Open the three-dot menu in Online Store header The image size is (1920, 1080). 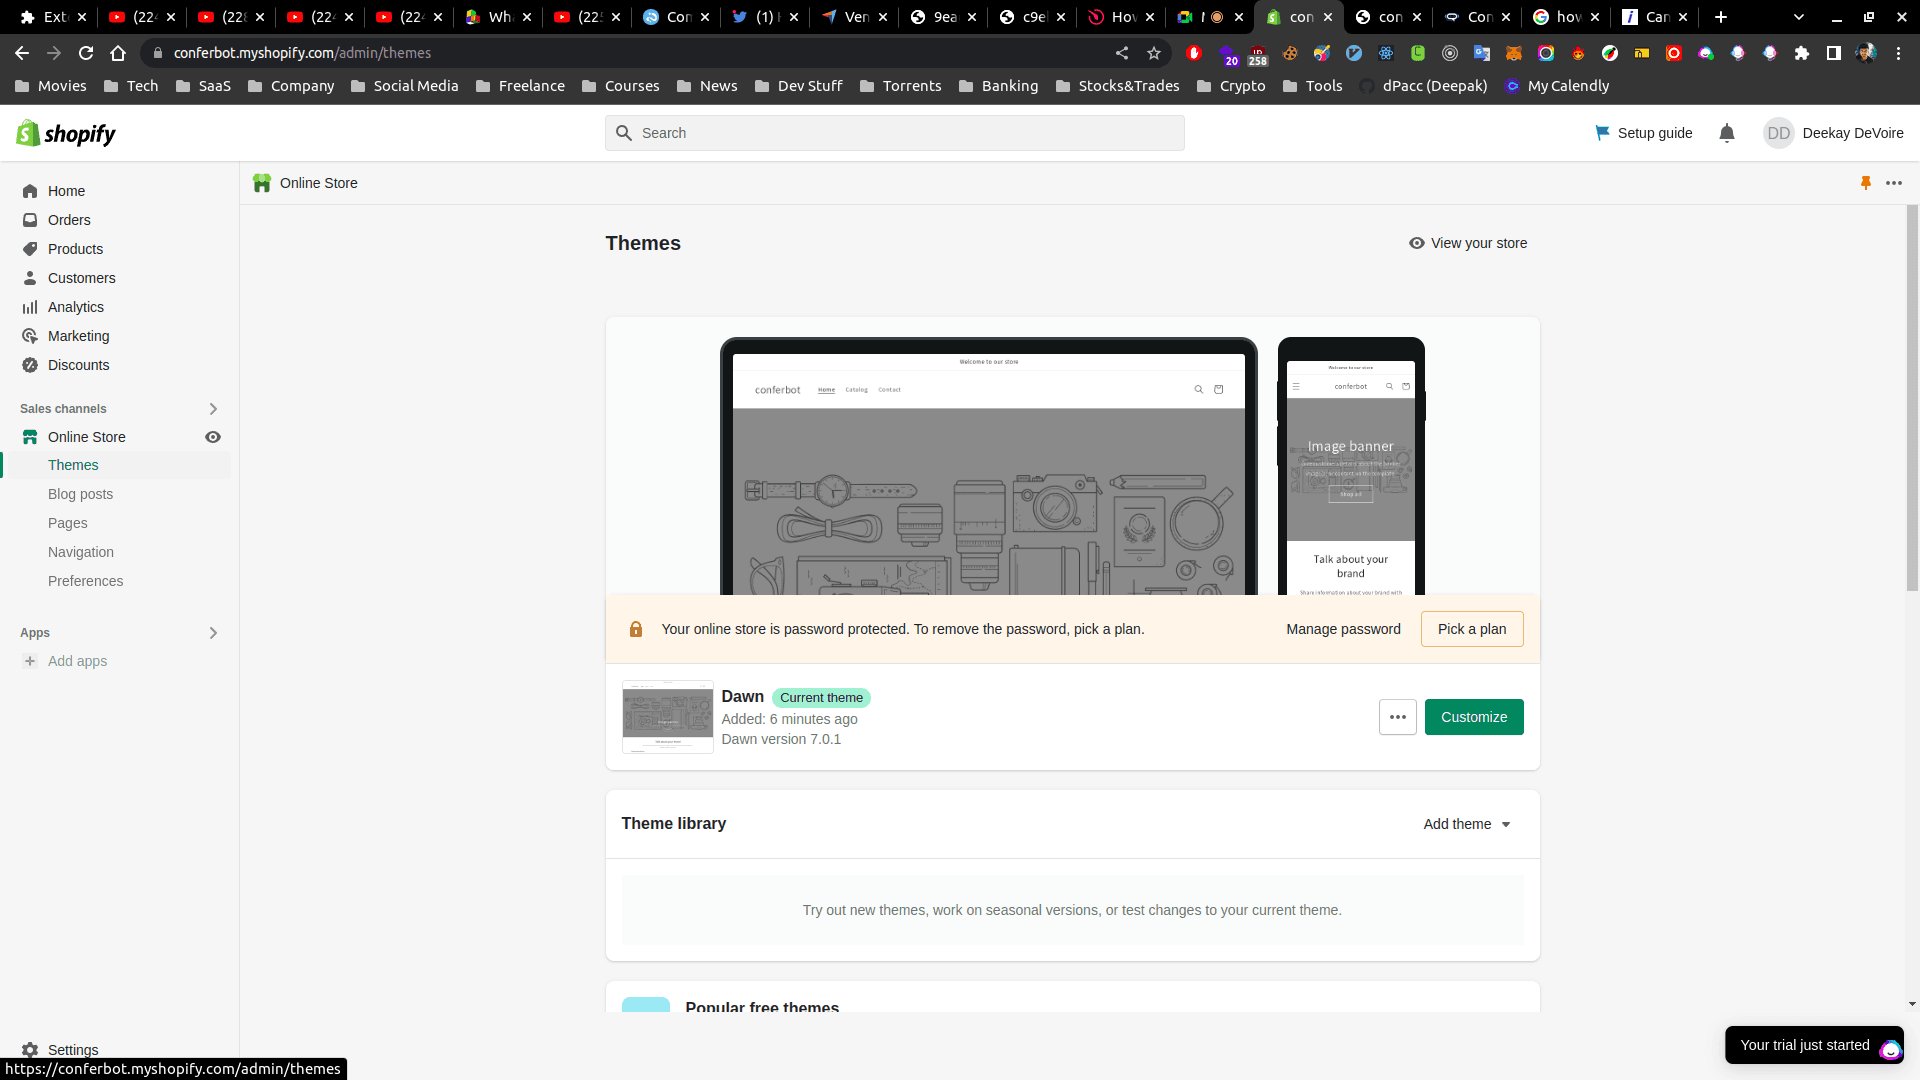click(1894, 183)
